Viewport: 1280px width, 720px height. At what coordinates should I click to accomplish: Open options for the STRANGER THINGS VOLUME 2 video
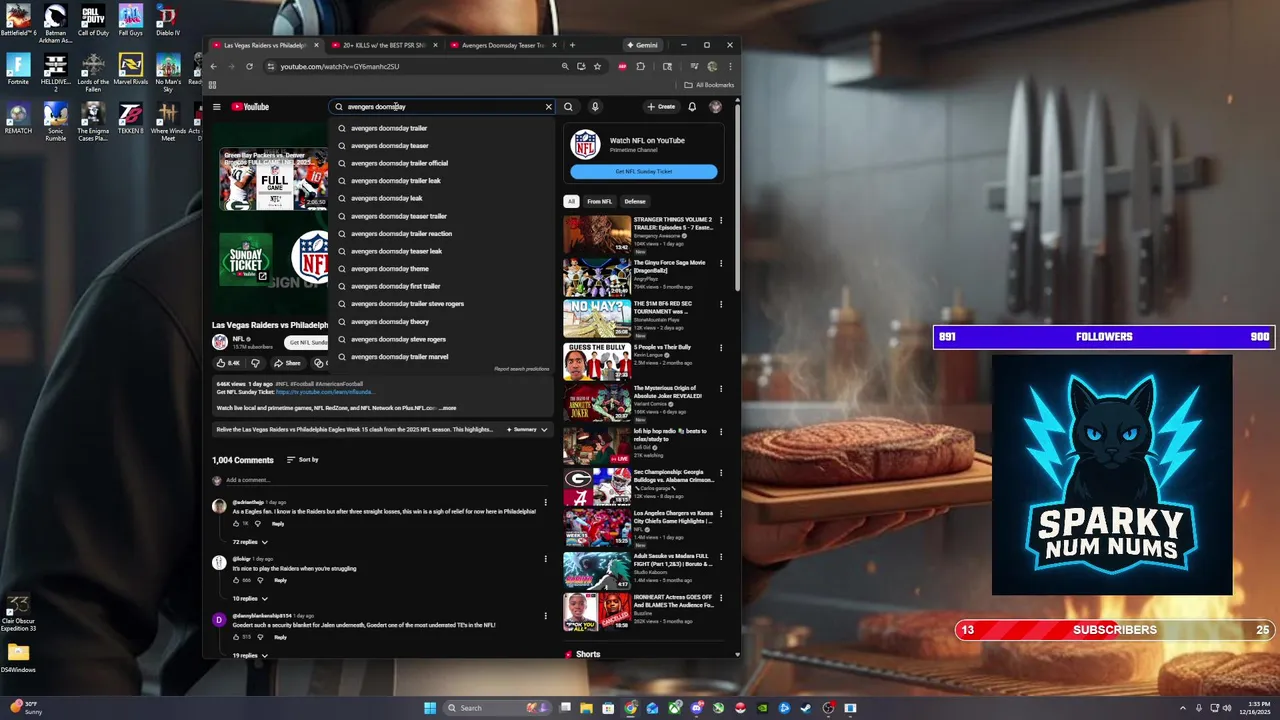pos(721,220)
